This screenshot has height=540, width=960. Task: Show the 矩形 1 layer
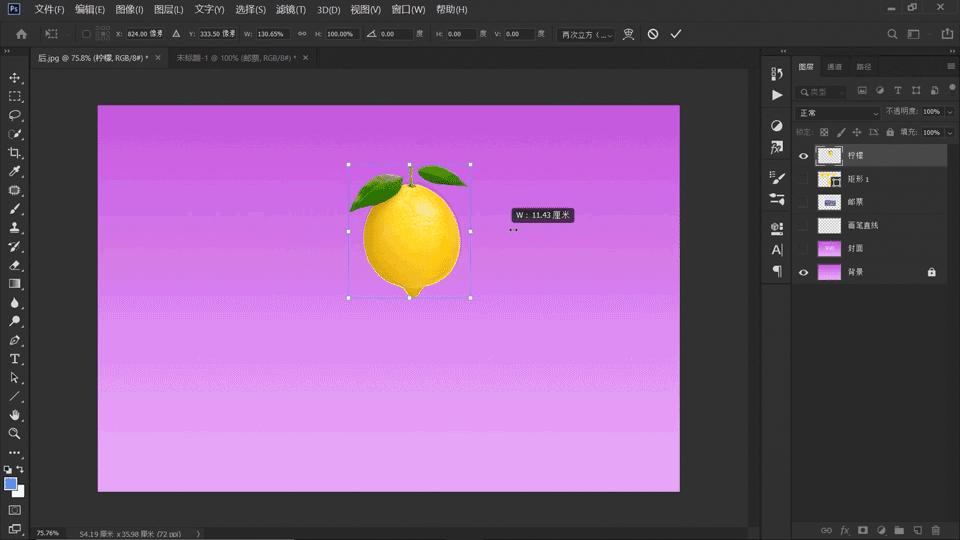(803, 179)
